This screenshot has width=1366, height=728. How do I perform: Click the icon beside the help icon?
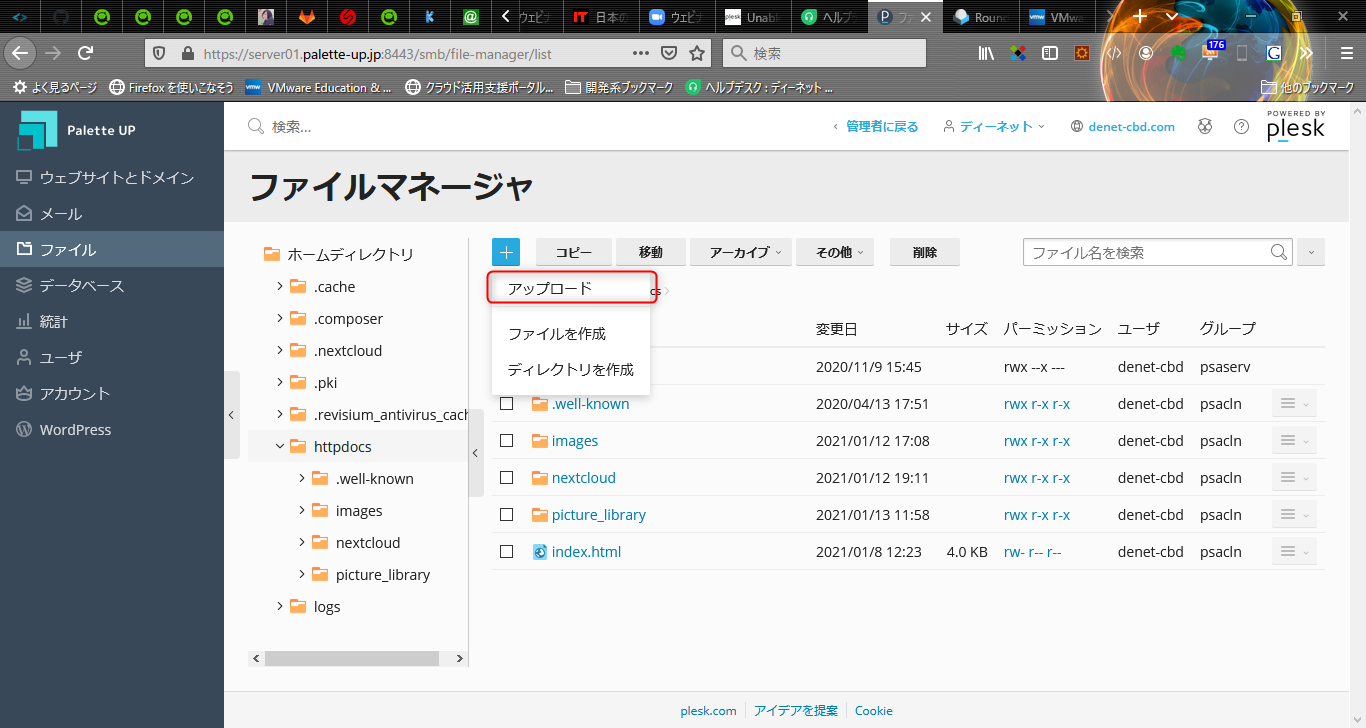pos(1205,127)
